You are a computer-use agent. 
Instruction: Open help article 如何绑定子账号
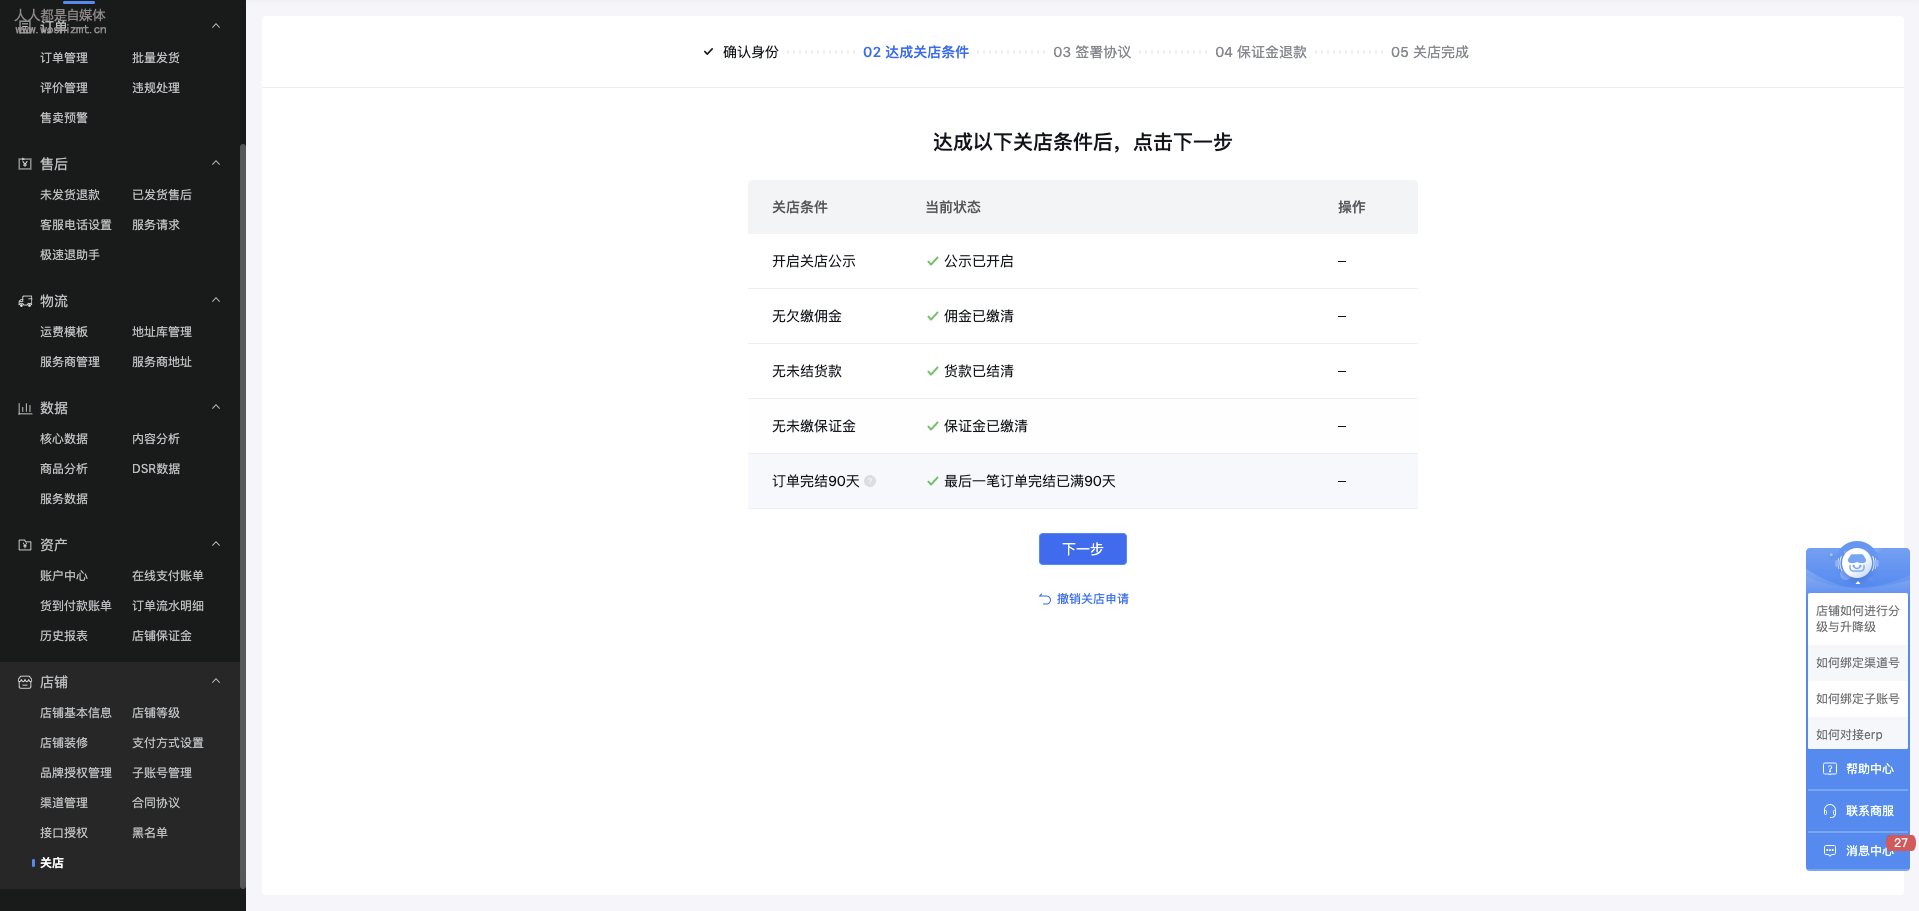(x=1858, y=699)
